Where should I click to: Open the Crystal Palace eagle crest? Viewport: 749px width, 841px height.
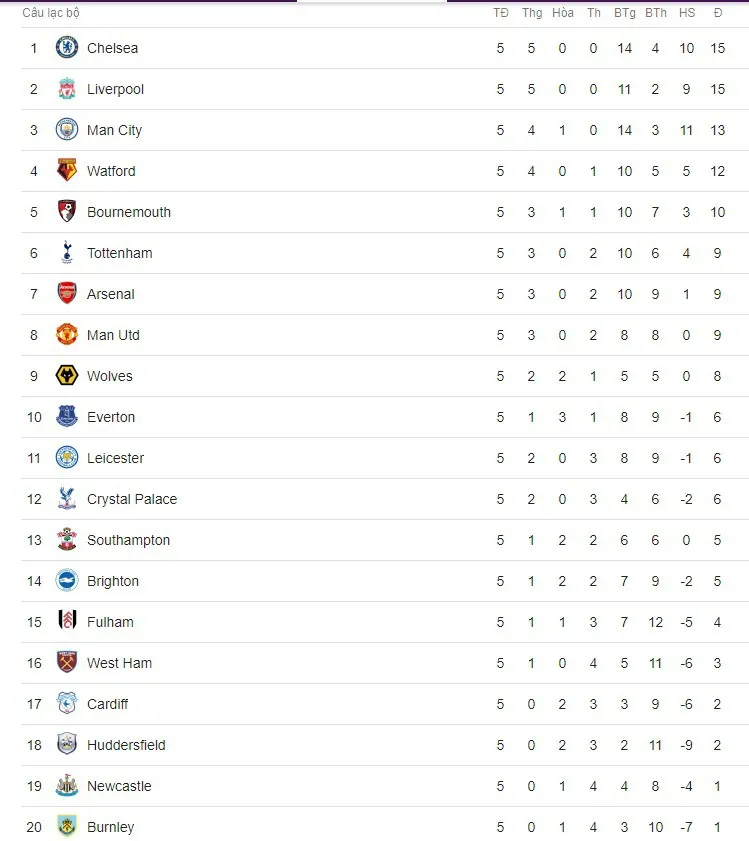(x=67, y=499)
